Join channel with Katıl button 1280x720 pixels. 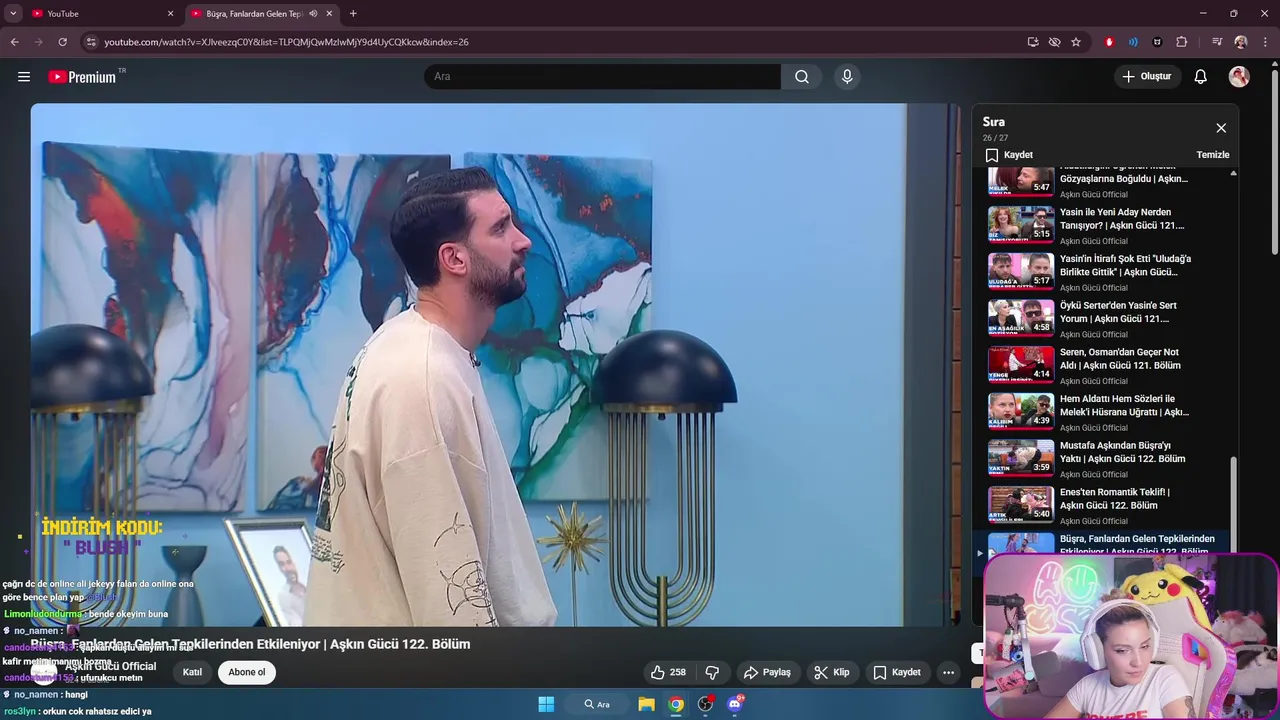[192, 672]
